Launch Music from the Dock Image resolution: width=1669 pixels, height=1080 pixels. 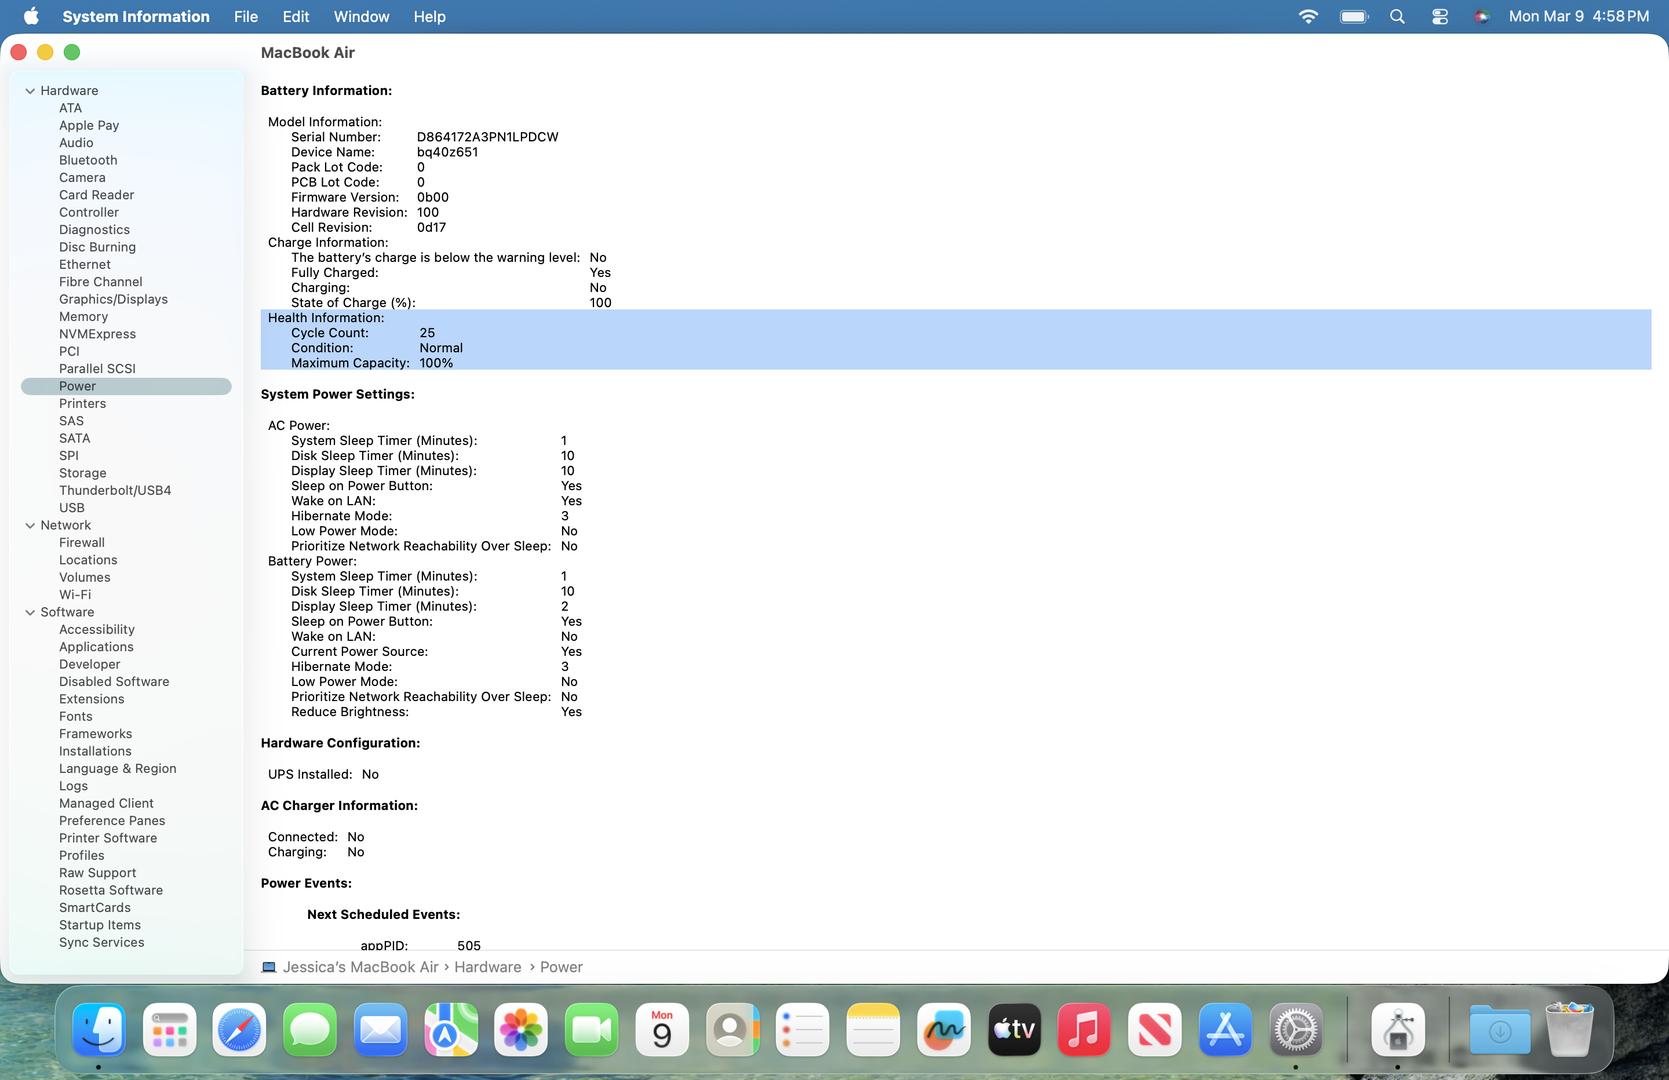[1084, 1029]
